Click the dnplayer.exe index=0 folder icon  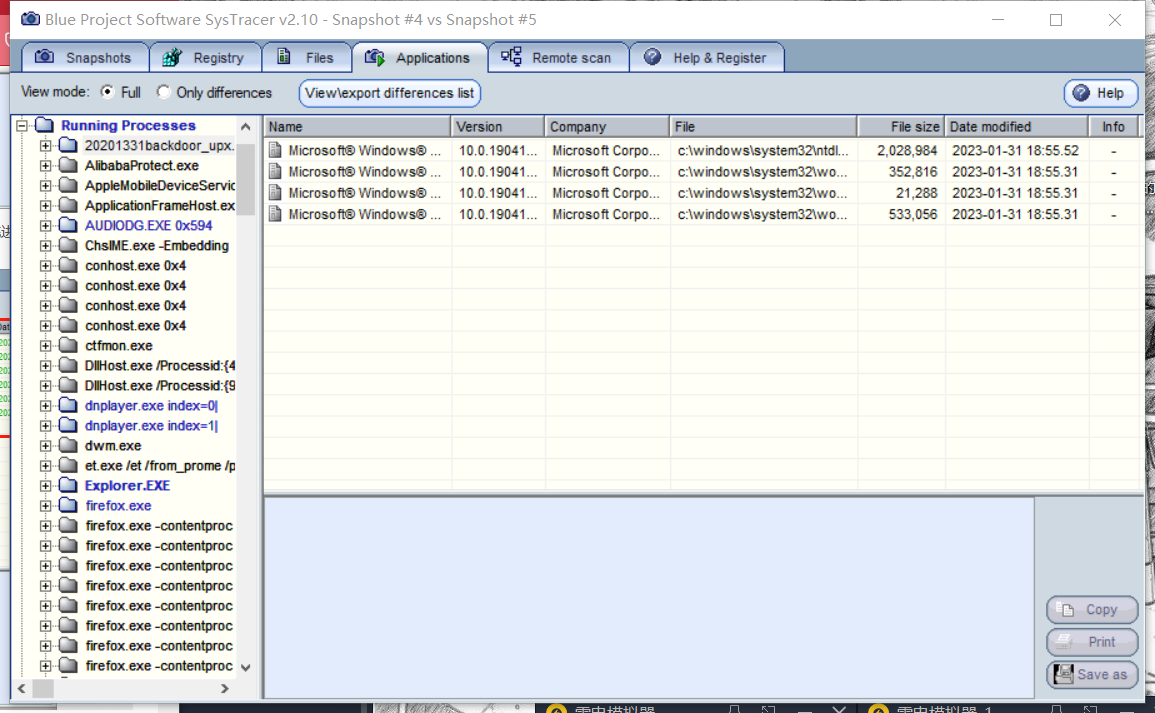69,405
